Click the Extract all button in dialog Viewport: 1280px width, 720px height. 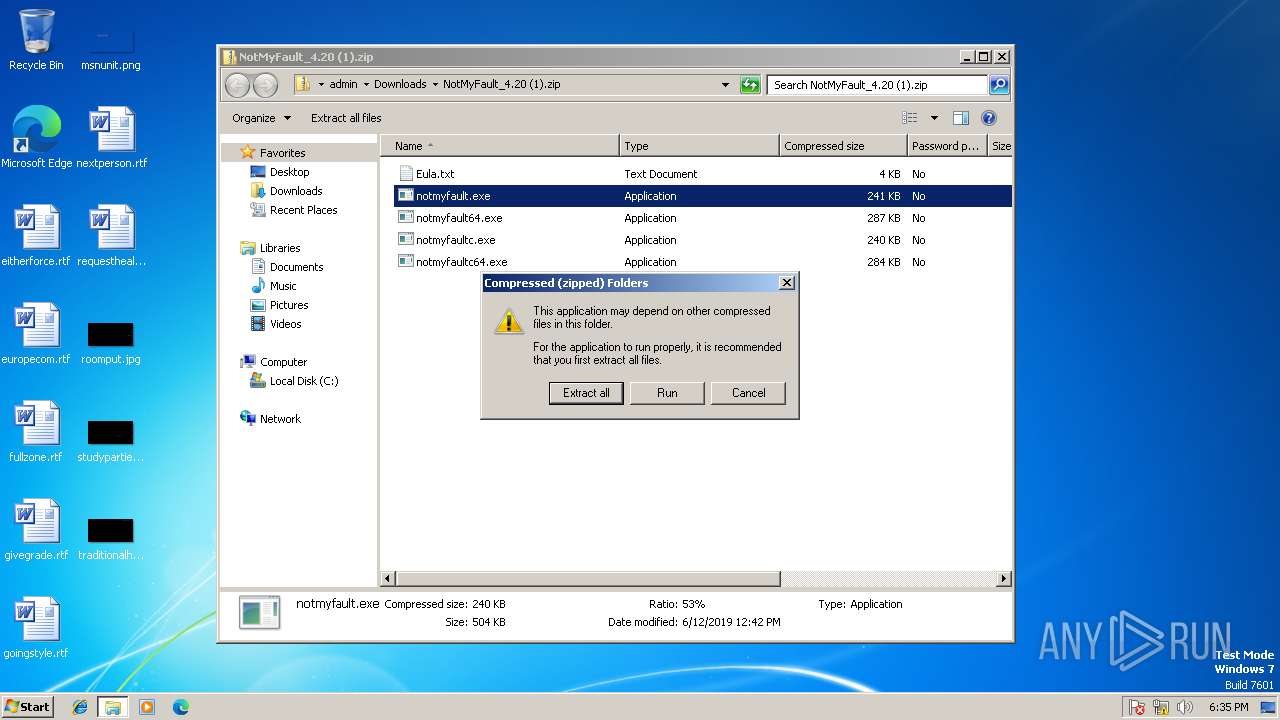586,393
